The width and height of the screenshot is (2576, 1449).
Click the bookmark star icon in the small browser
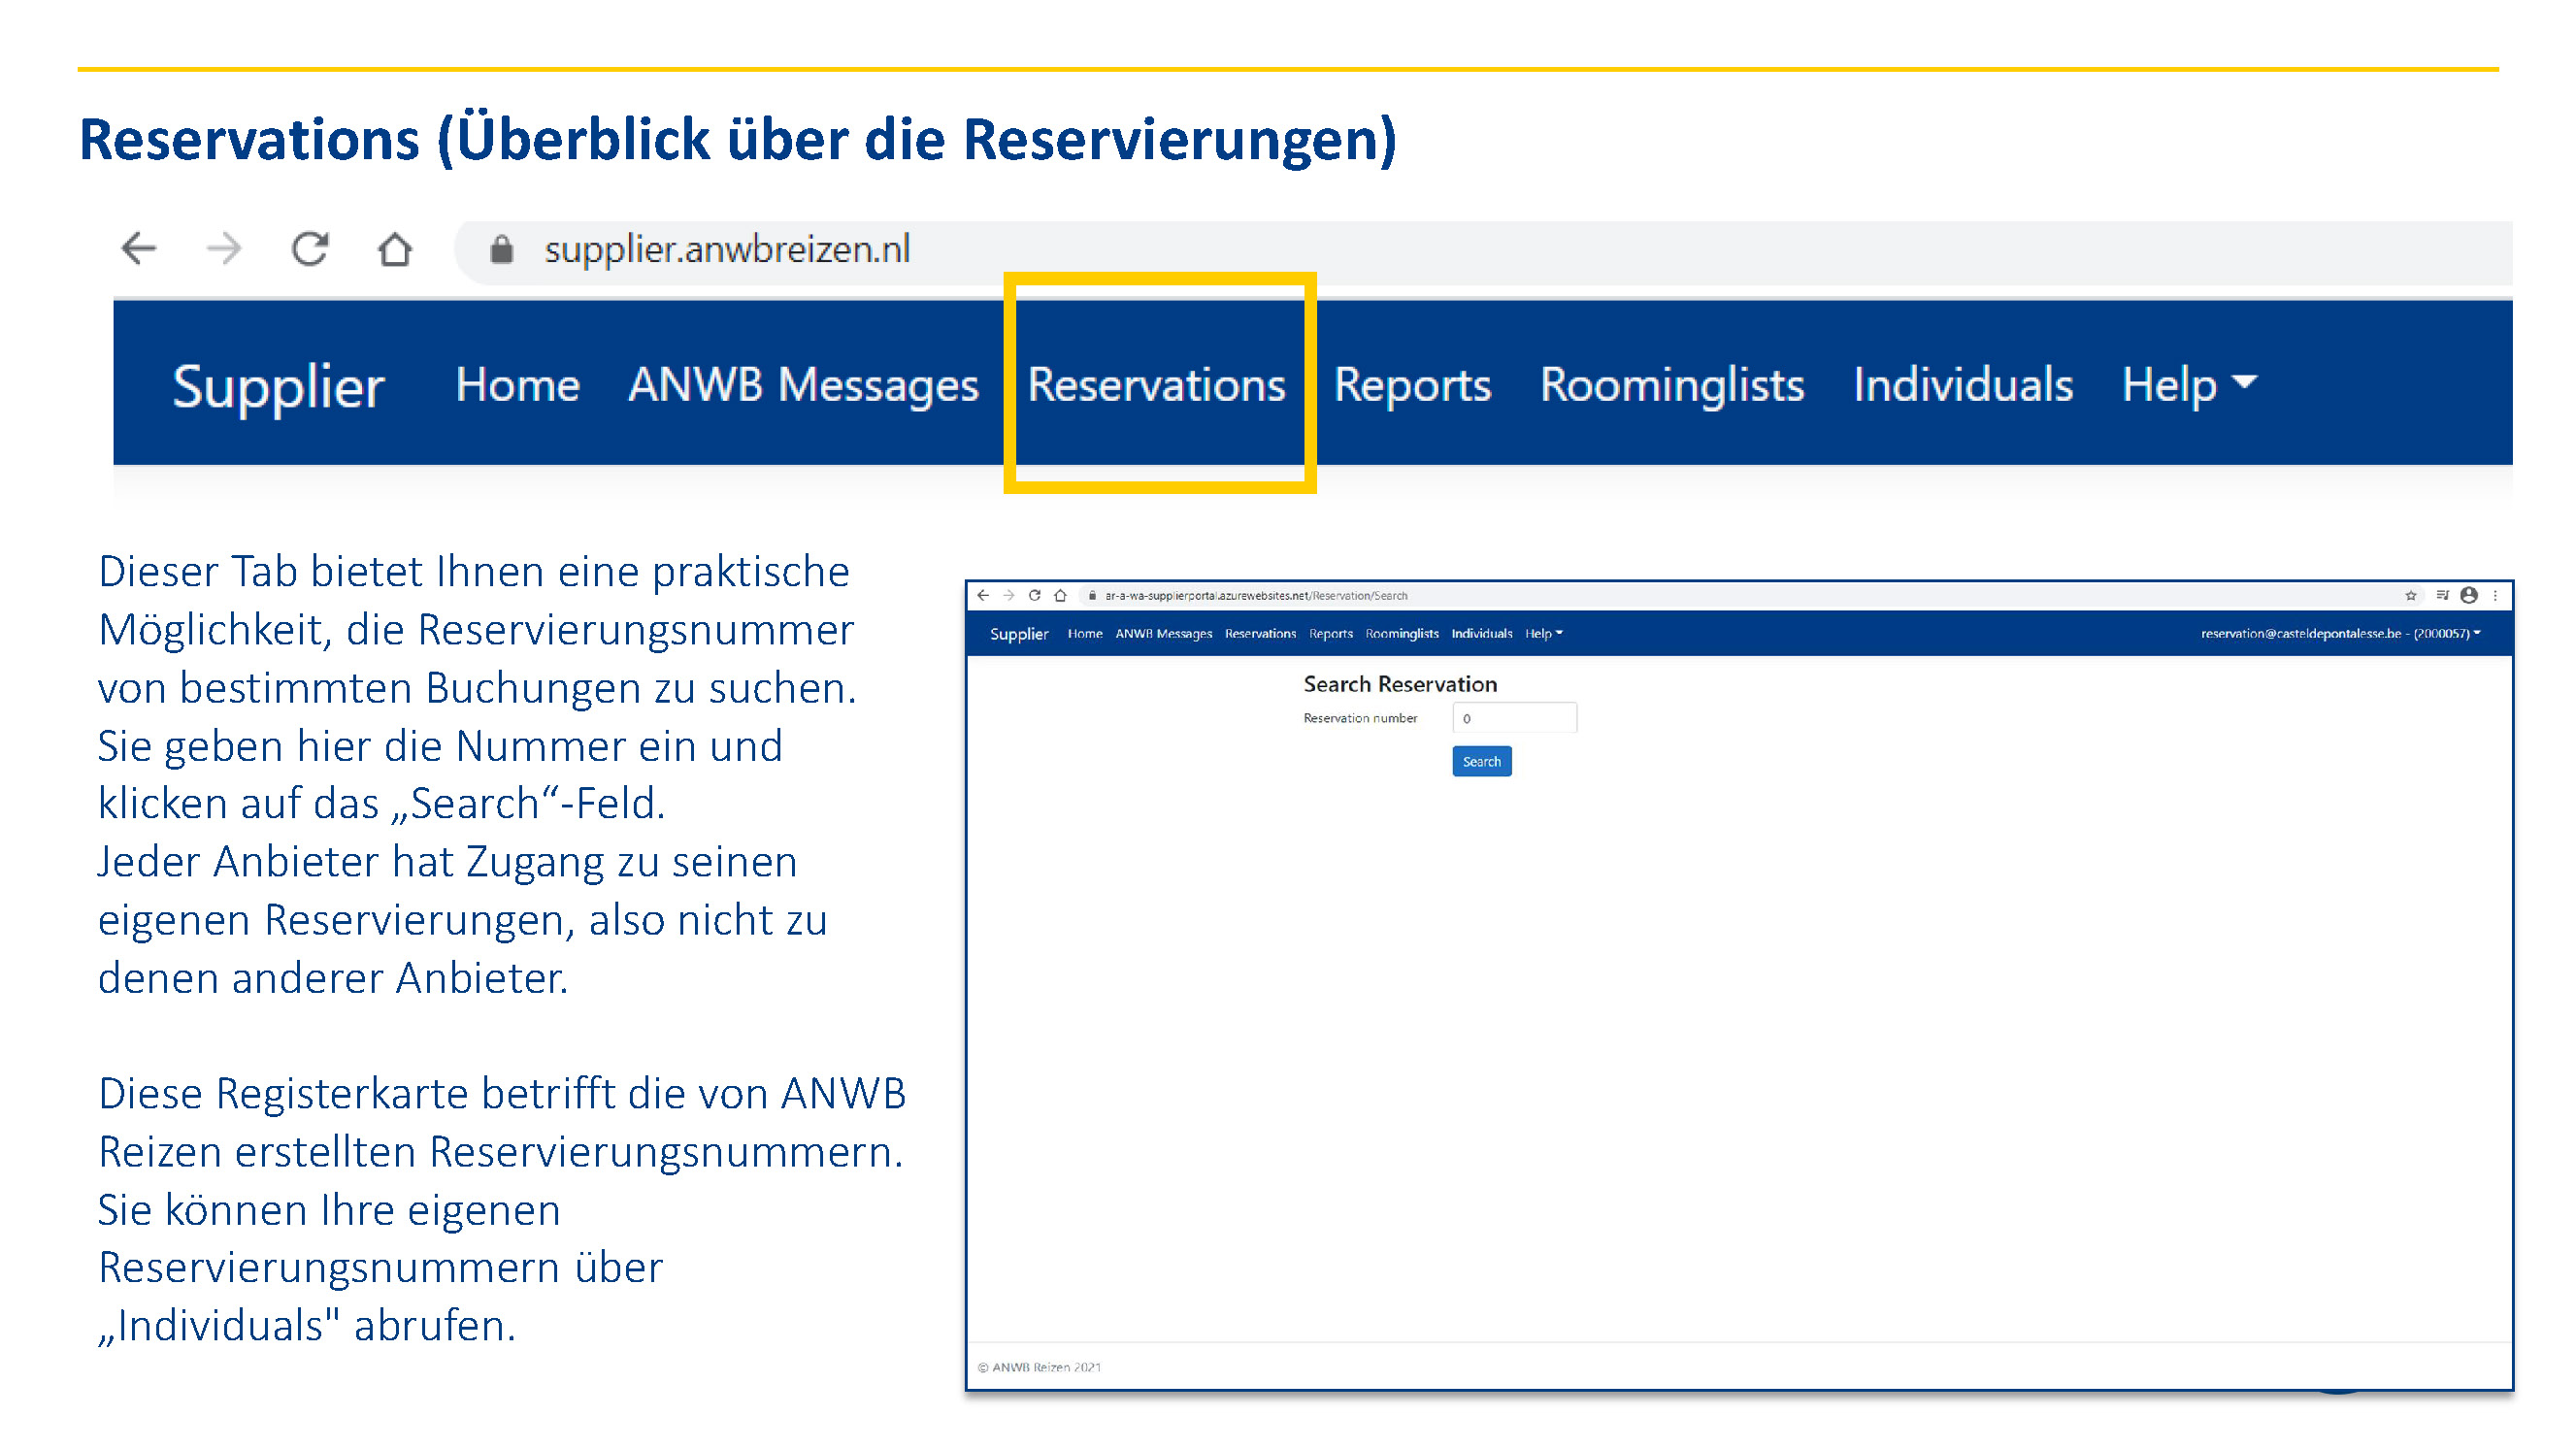[2411, 596]
